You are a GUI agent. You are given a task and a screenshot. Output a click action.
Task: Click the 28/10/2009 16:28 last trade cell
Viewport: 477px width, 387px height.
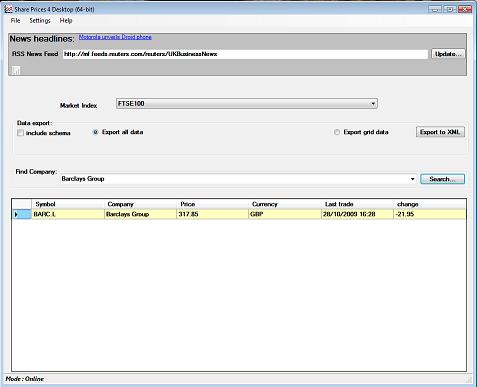pyautogui.click(x=357, y=214)
